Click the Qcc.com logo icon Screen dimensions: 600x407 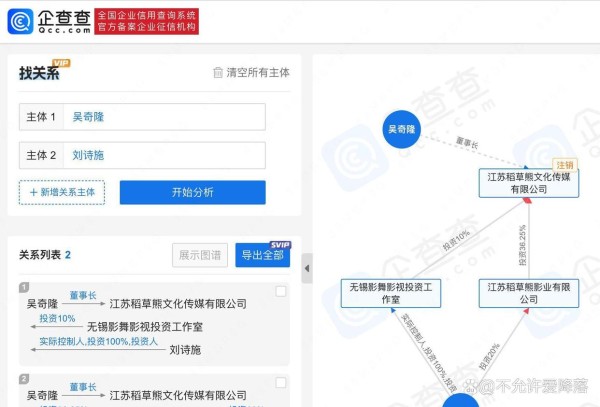(x=20, y=21)
